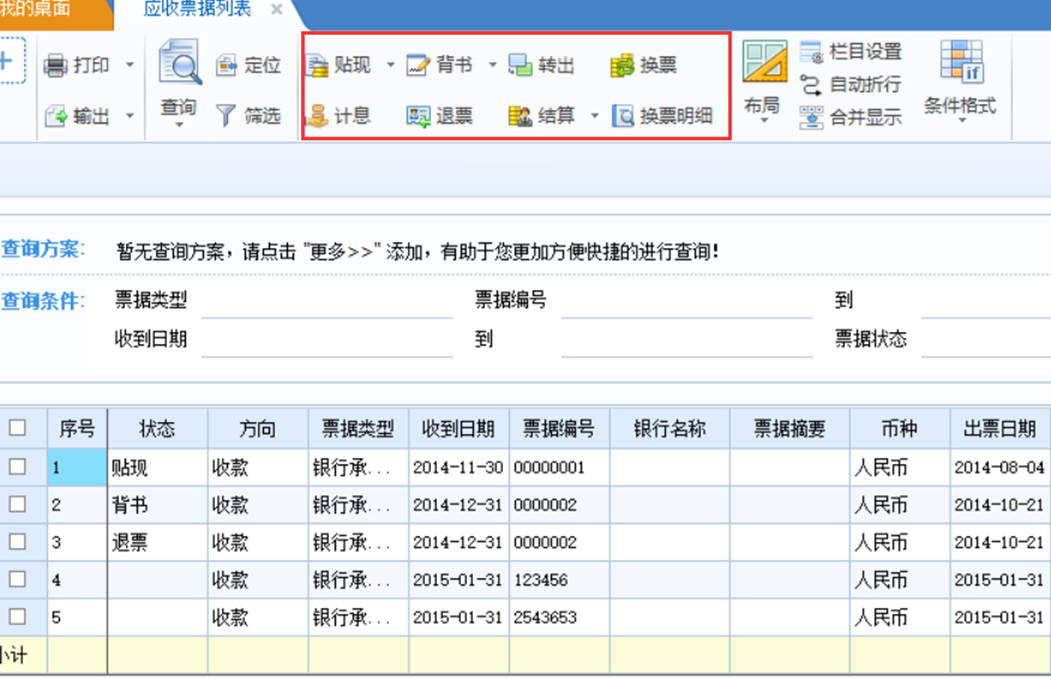Image resolution: width=1051 pixels, height=679 pixels.
Task: Expand the 结算 dropdown arrow
Action: [595, 116]
